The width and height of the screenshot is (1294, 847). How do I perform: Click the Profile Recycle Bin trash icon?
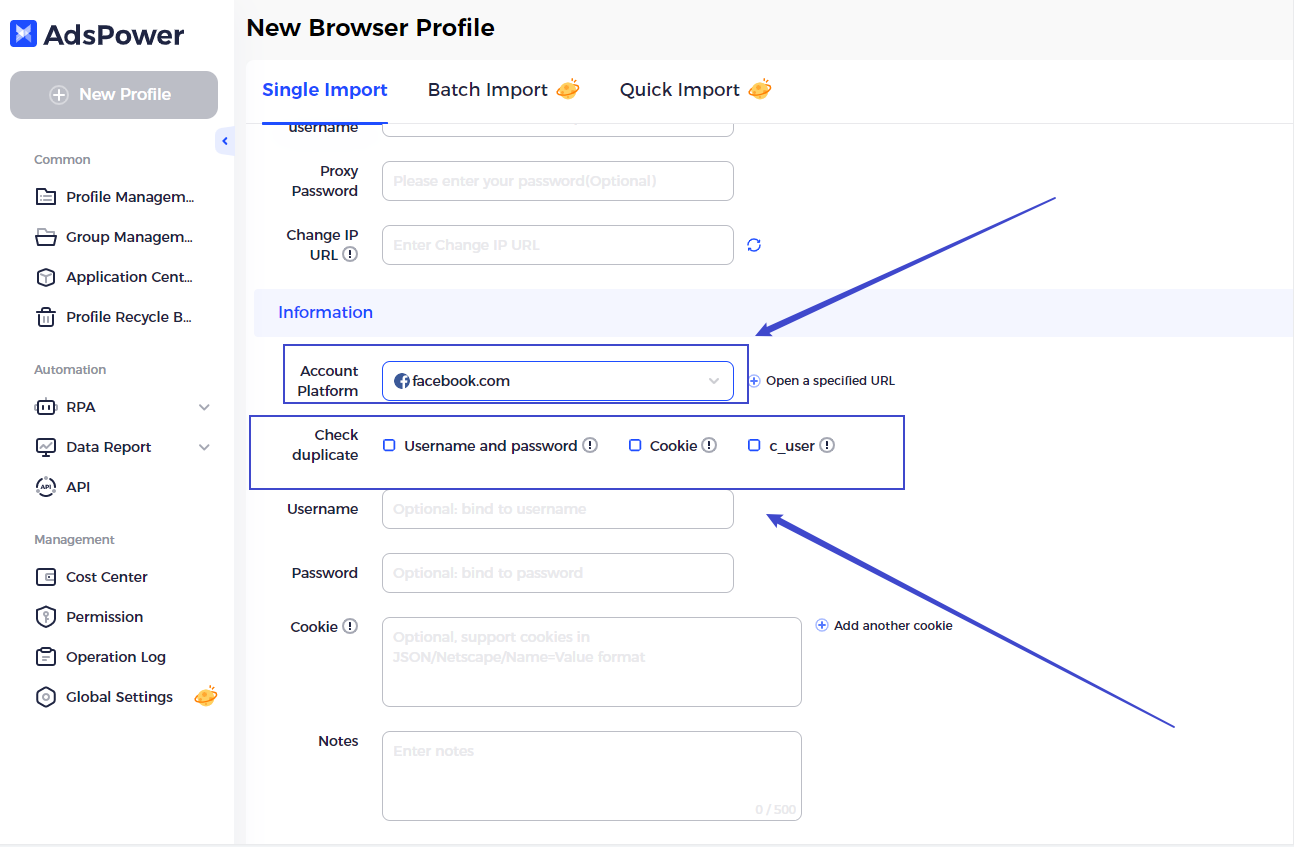point(45,317)
